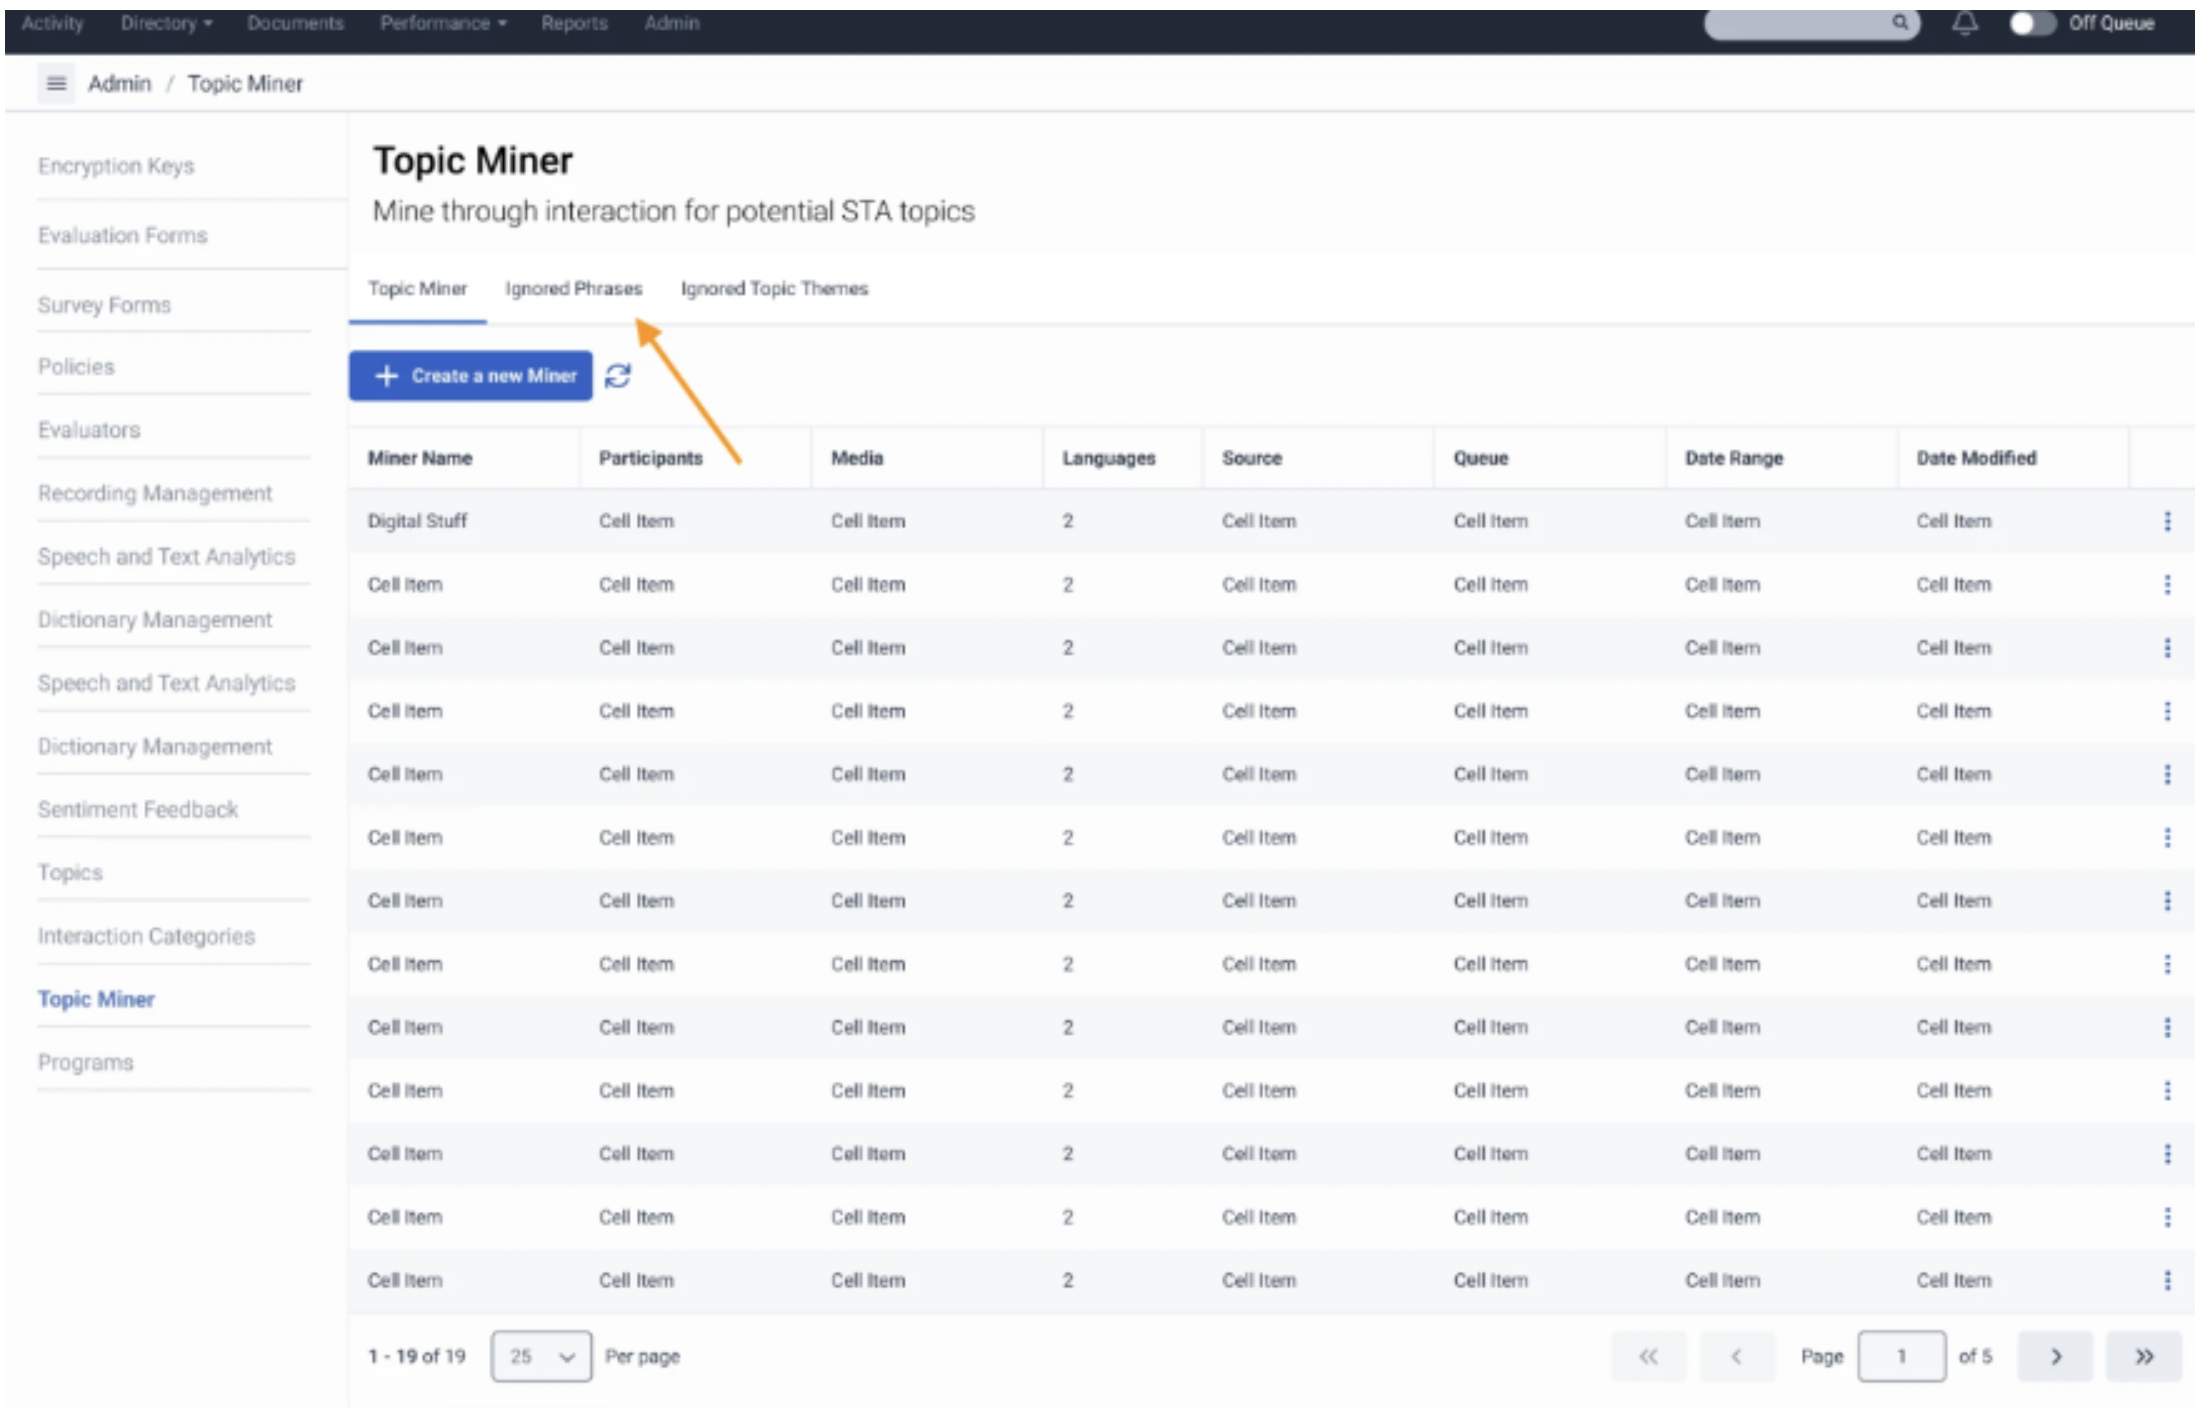This screenshot has height=1408, width=2208.
Task: Click the search magnifier icon in top bar
Action: click(1899, 23)
